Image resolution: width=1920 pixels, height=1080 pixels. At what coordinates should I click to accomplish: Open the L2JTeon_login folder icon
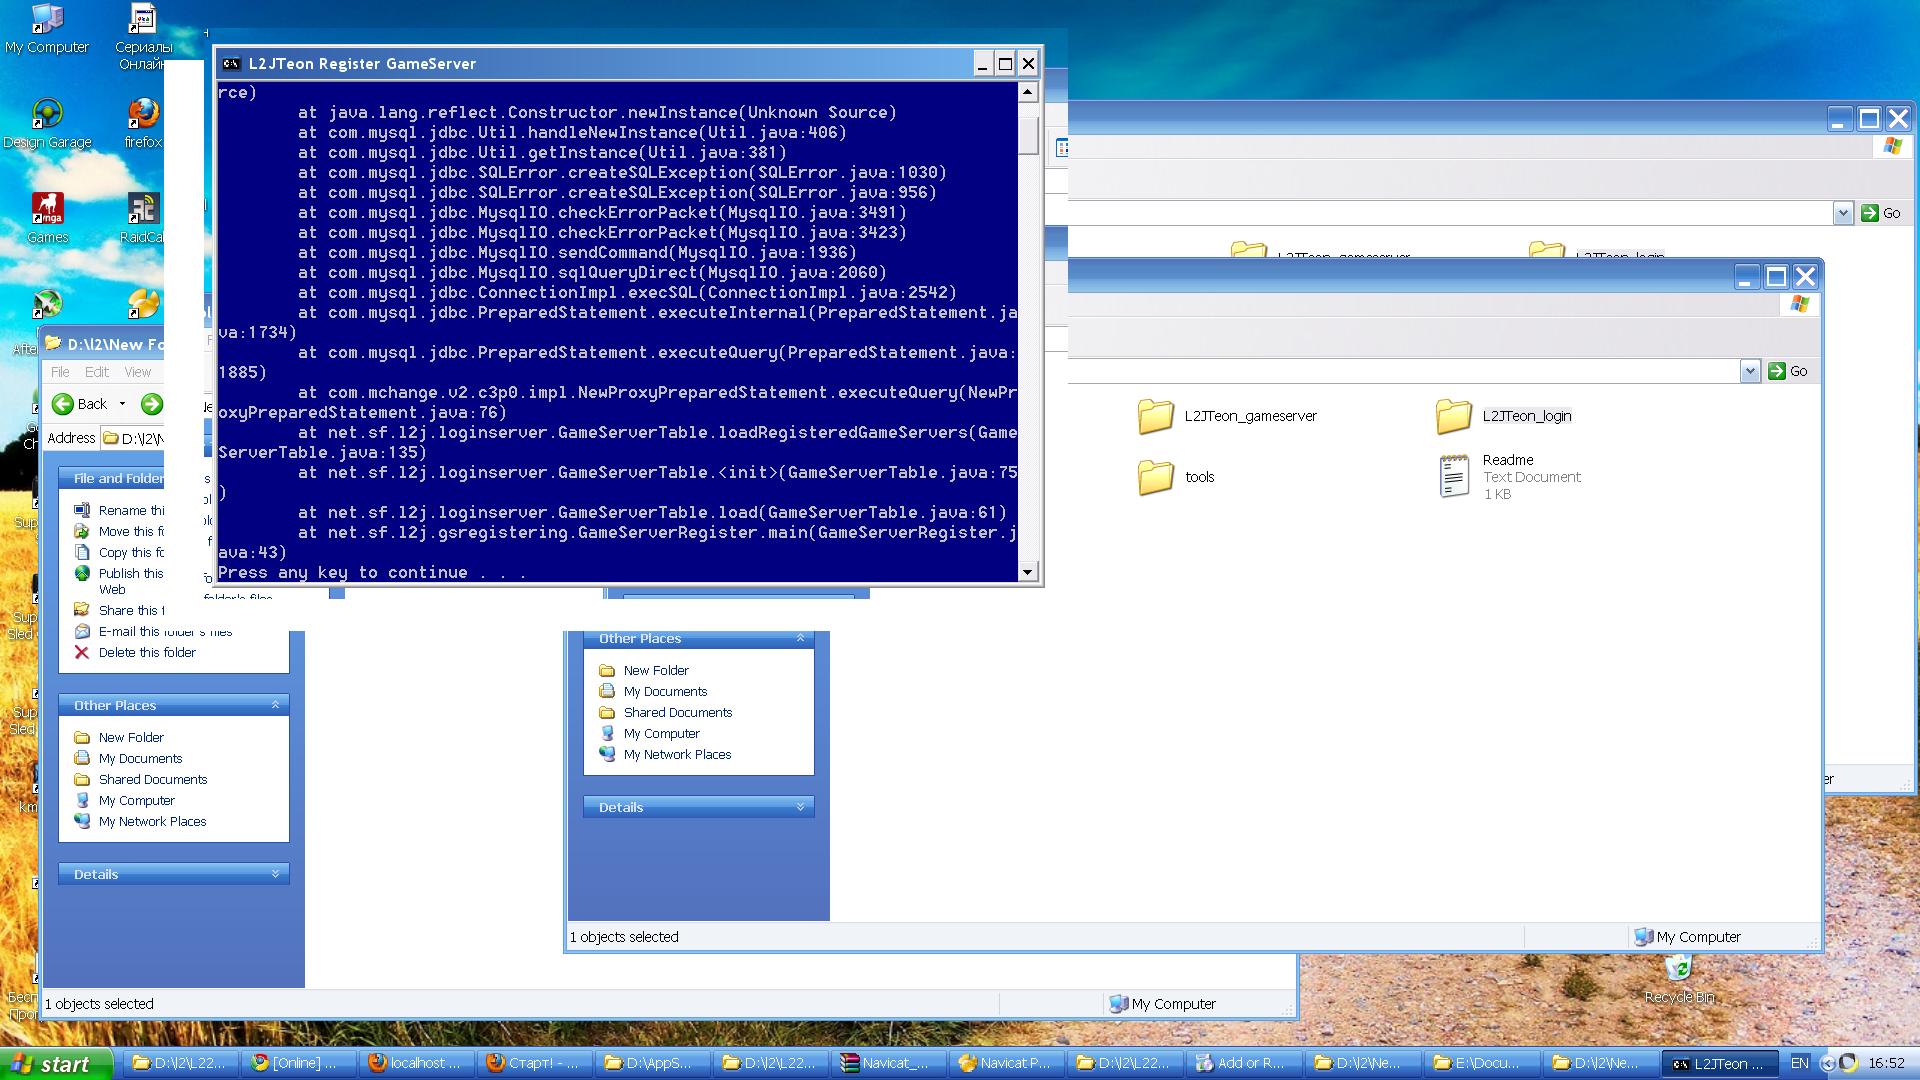(x=1453, y=416)
